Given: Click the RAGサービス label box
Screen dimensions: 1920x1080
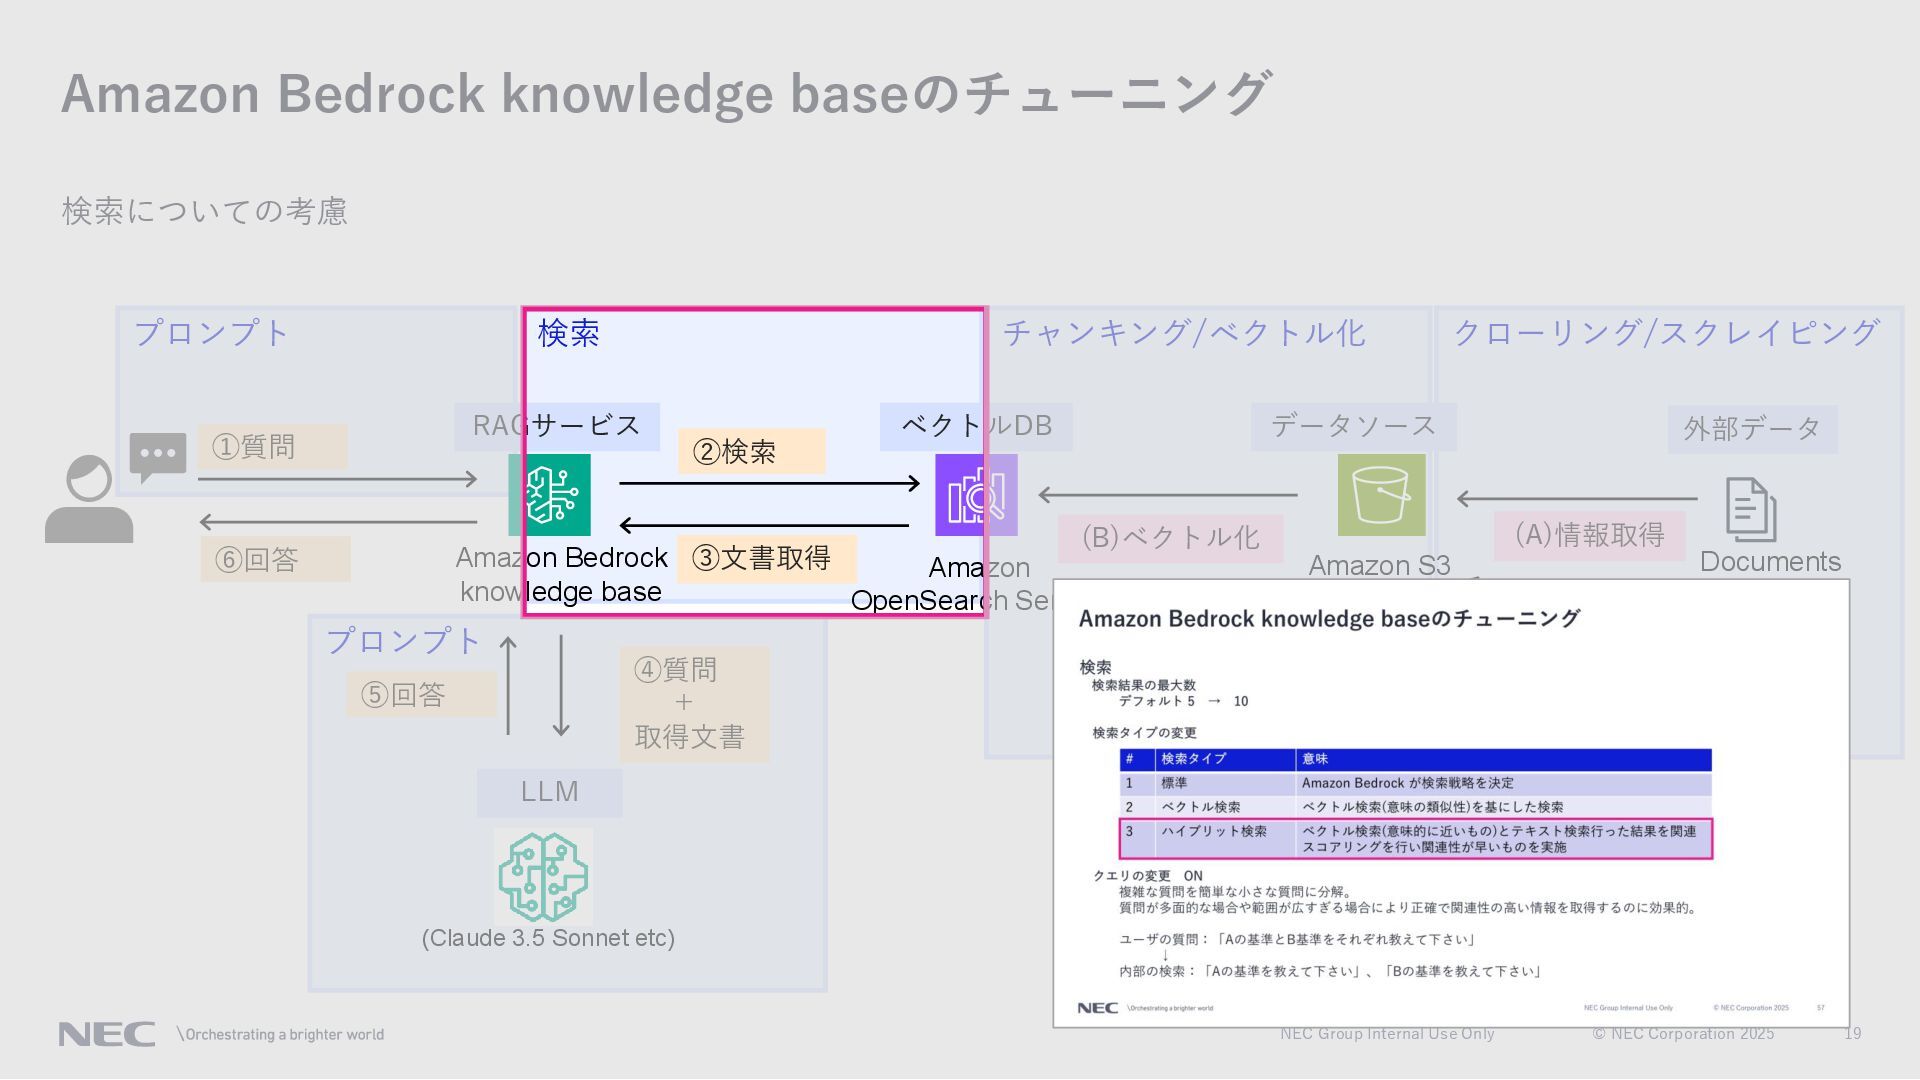Looking at the screenshot, I should 556,426.
